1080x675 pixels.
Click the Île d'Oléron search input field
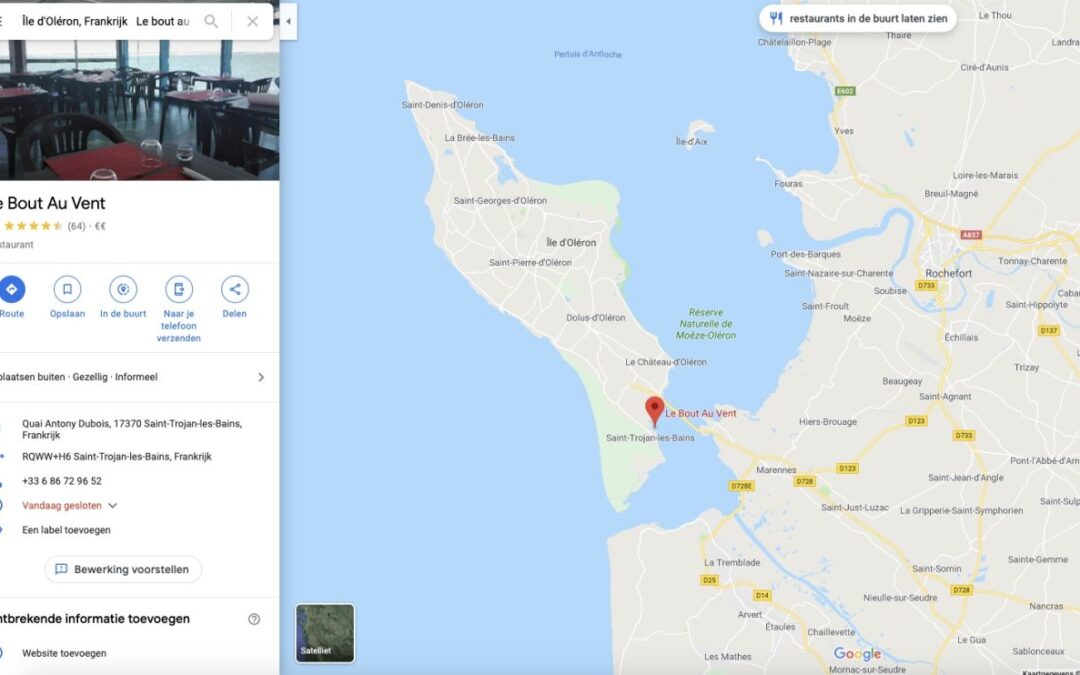(x=107, y=21)
